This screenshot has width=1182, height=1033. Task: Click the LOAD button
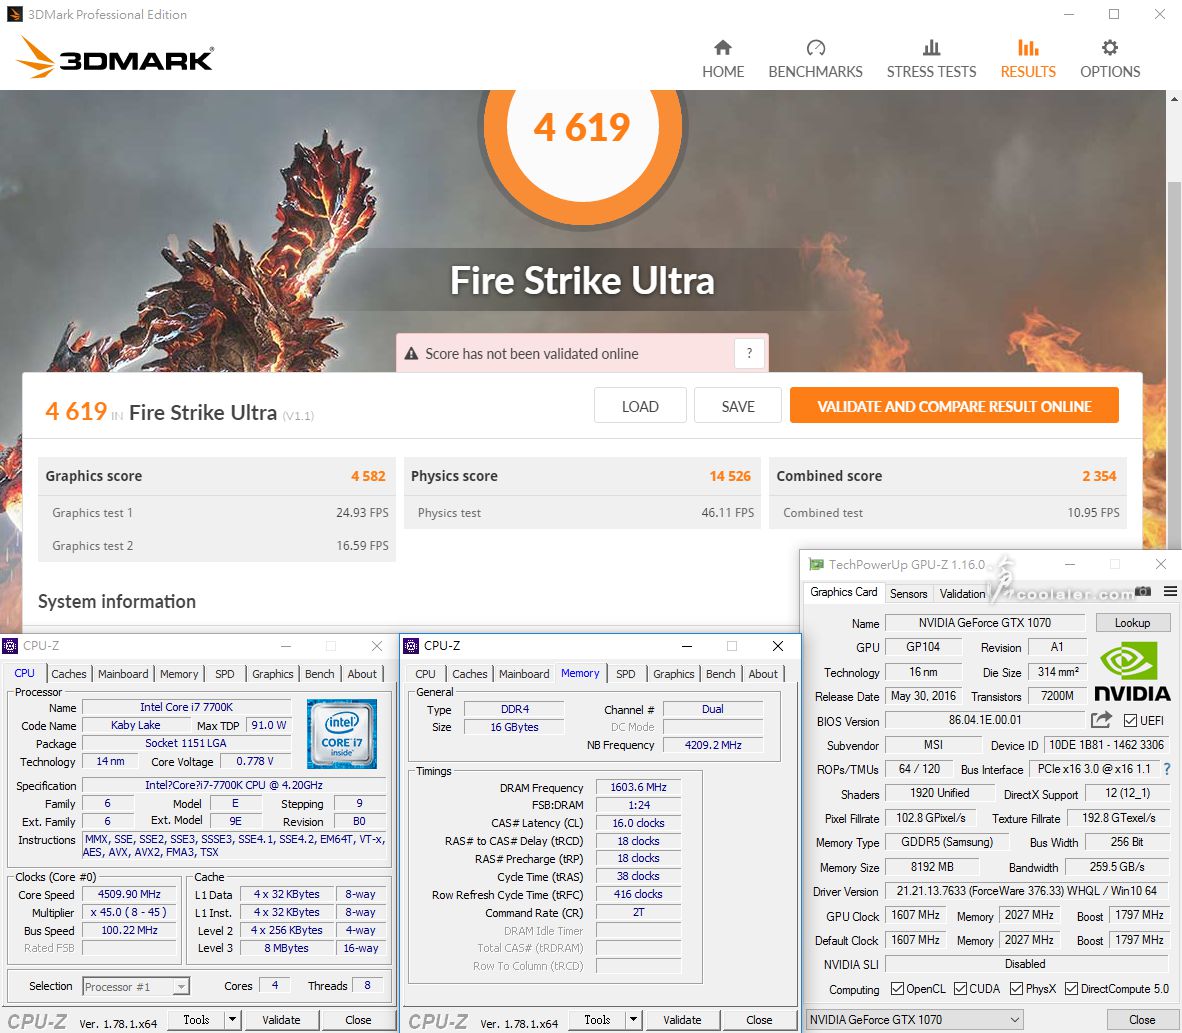click(640, 406)
